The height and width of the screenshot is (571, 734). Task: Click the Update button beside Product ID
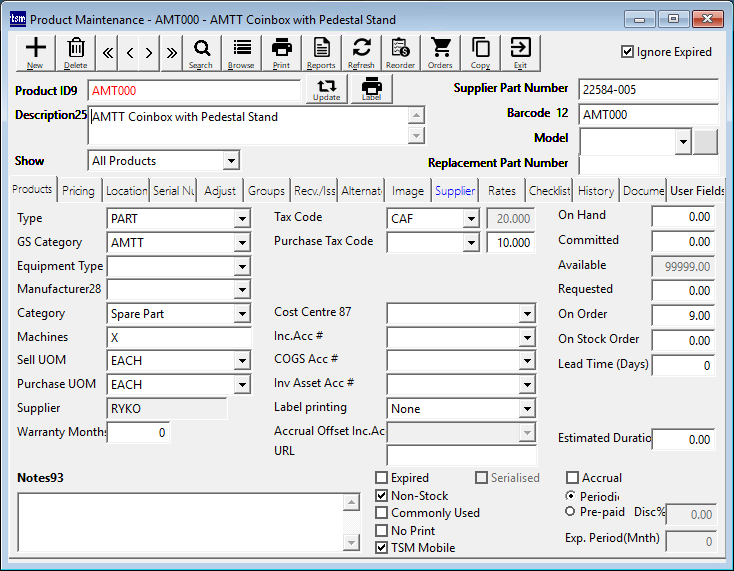pyautogui.click(x=326, y=89)
